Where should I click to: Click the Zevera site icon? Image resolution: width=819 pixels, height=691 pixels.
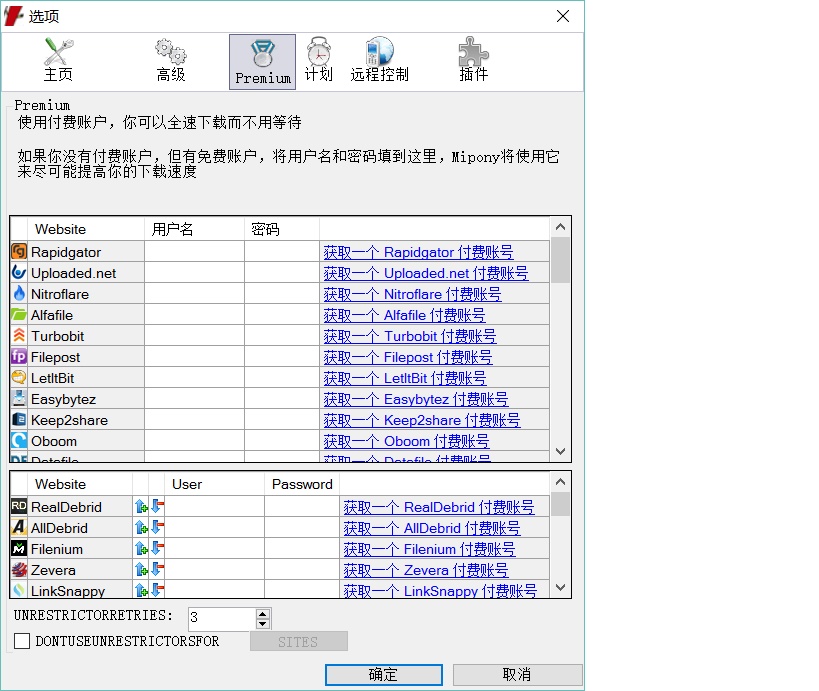point(19,569)
